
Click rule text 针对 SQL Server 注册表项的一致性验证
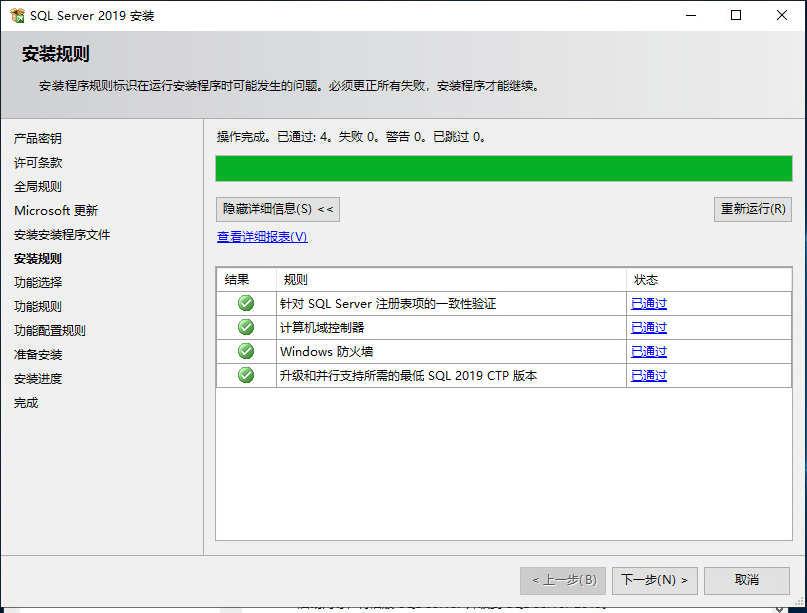388,304
